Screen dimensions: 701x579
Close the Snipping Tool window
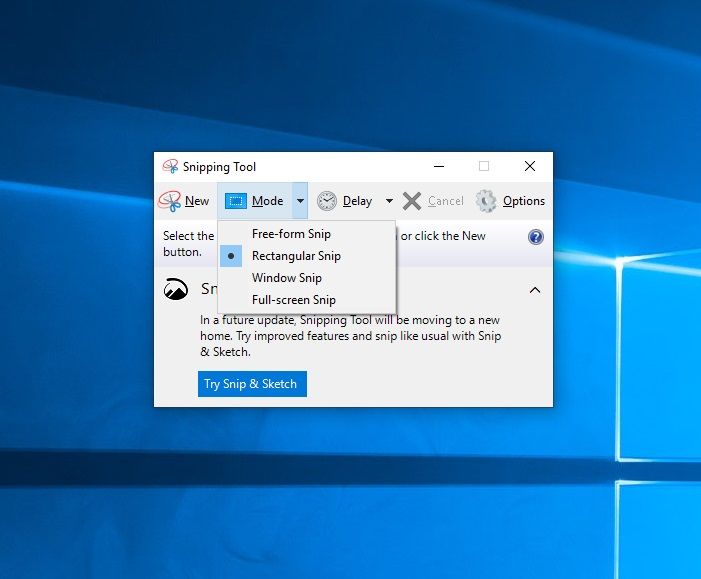pyautogui.click(x=530, y=166)
